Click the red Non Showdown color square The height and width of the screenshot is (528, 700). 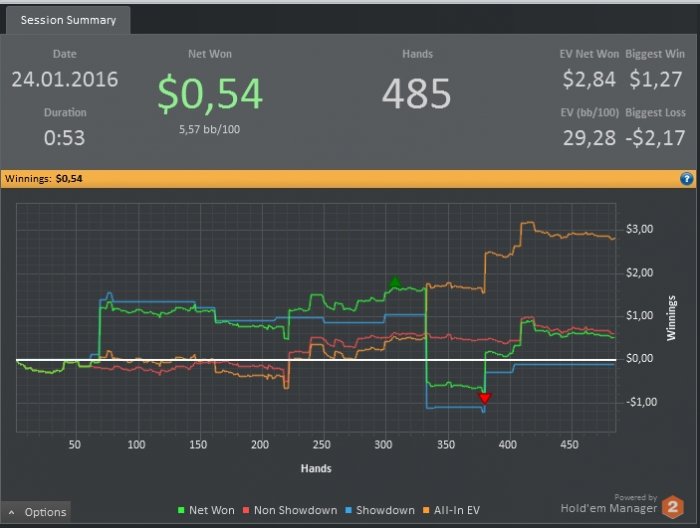pyautogui.click(x=246, y=510)
